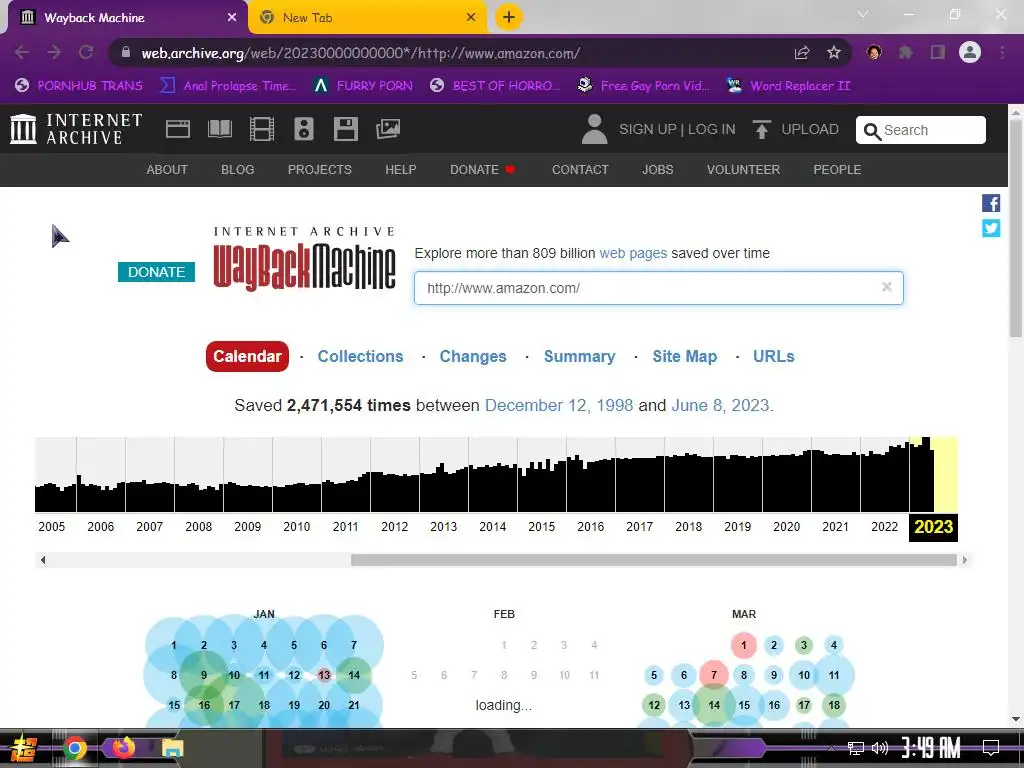
Task: Open Chrome profile avatar icon
Action: pos(970,52)
